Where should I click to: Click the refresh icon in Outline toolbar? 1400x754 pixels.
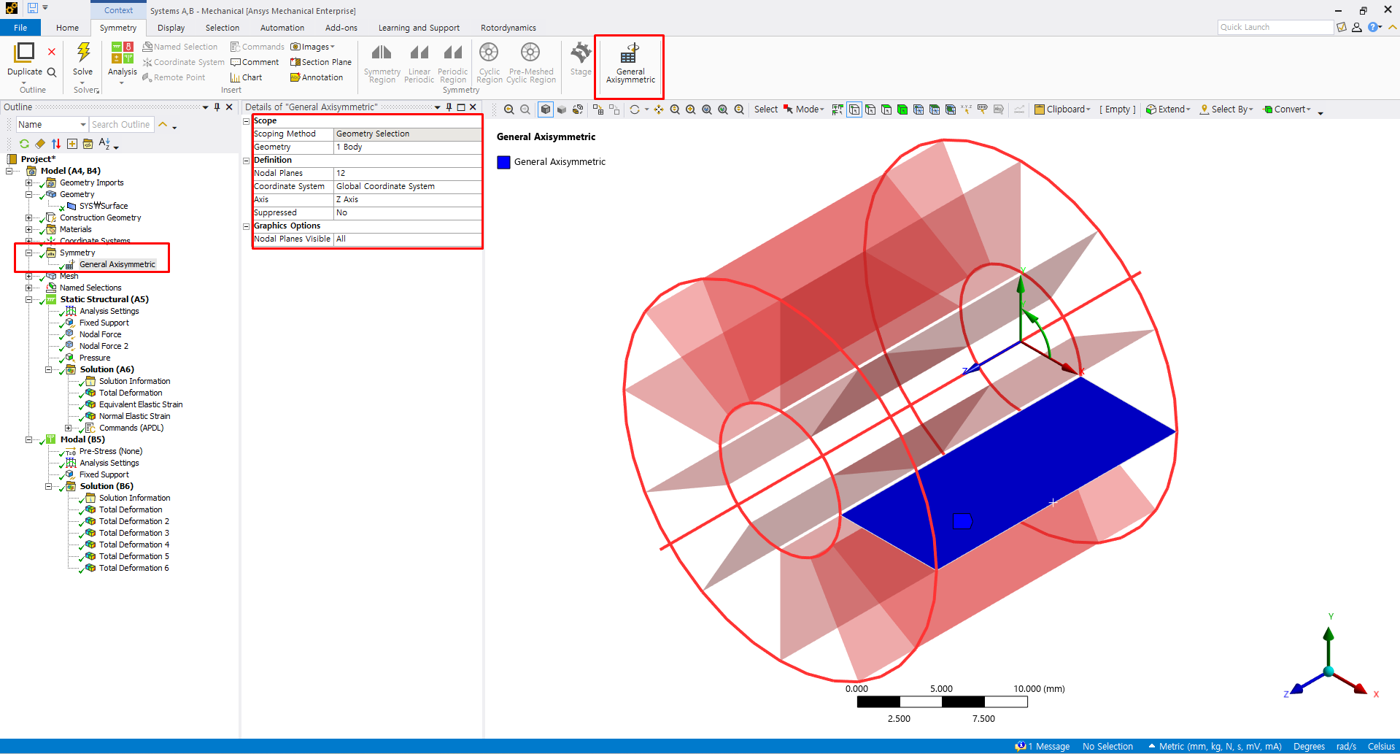24,144
